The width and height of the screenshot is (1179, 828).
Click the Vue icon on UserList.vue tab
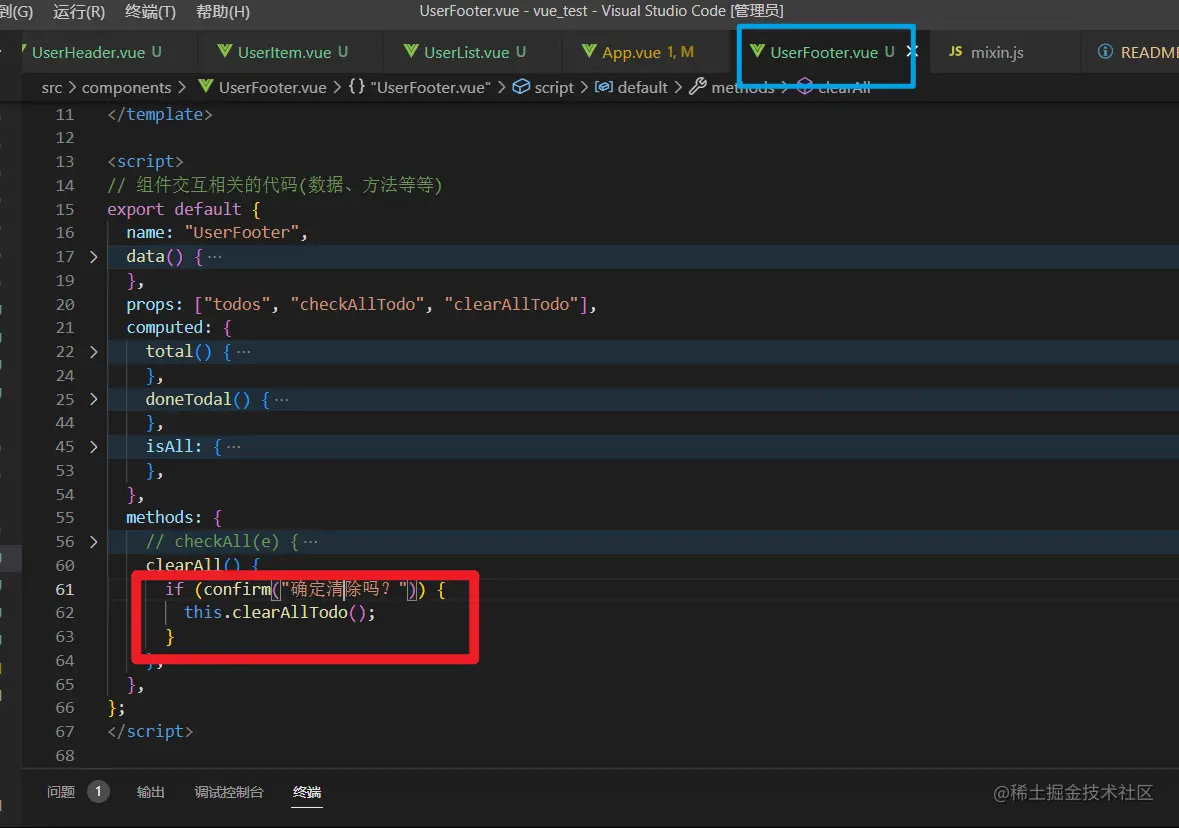pos(411,50)
